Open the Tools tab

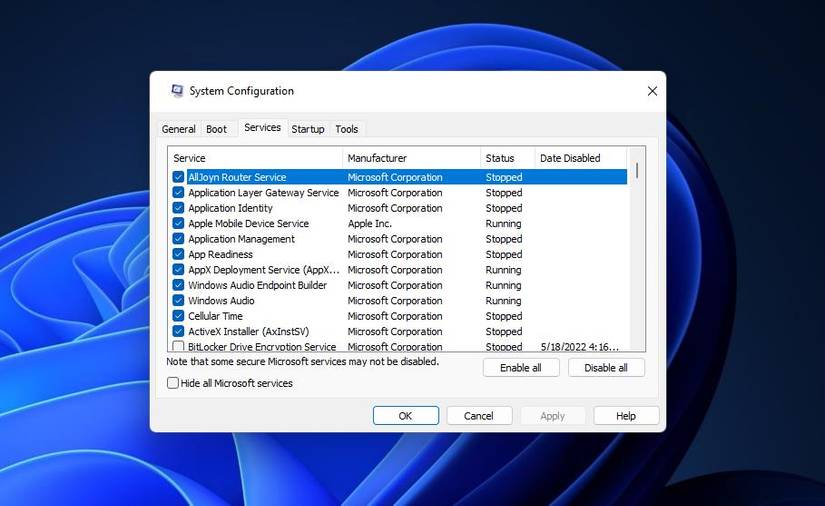pyautogui.click(x=347, y=129)
